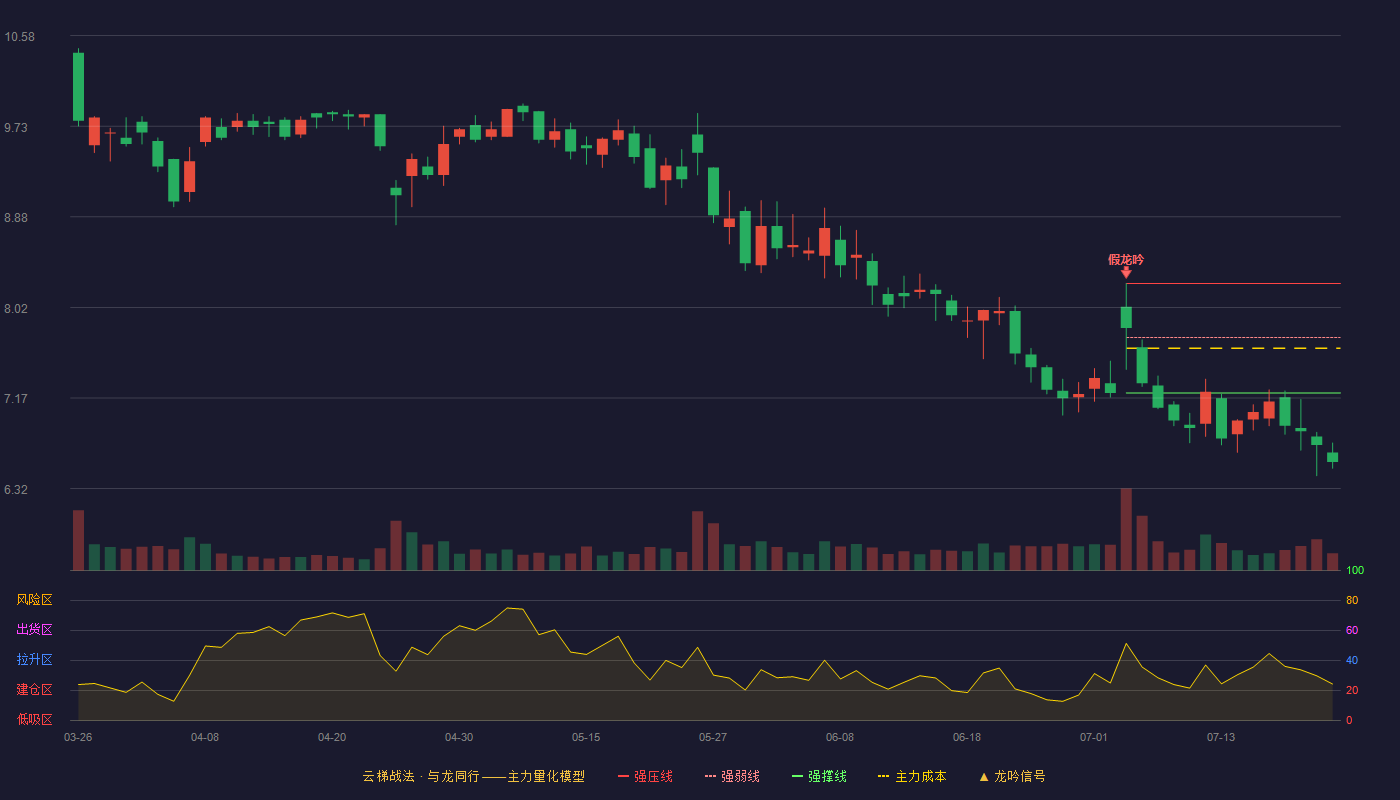Click the 04-20 date axis label
This screenshot has height=800, width=1400.
tap(332, 737)
